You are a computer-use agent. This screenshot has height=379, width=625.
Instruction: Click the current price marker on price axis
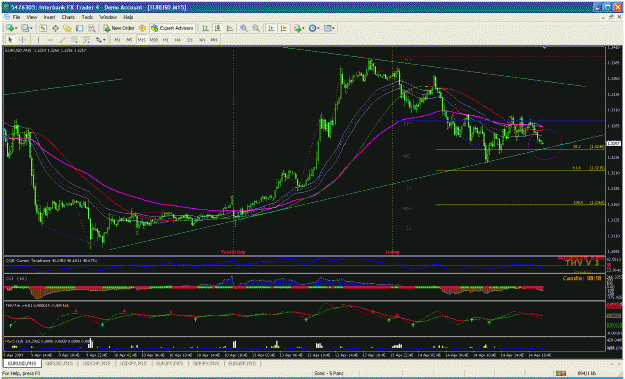pyautogui.click(x=613, y=143)
